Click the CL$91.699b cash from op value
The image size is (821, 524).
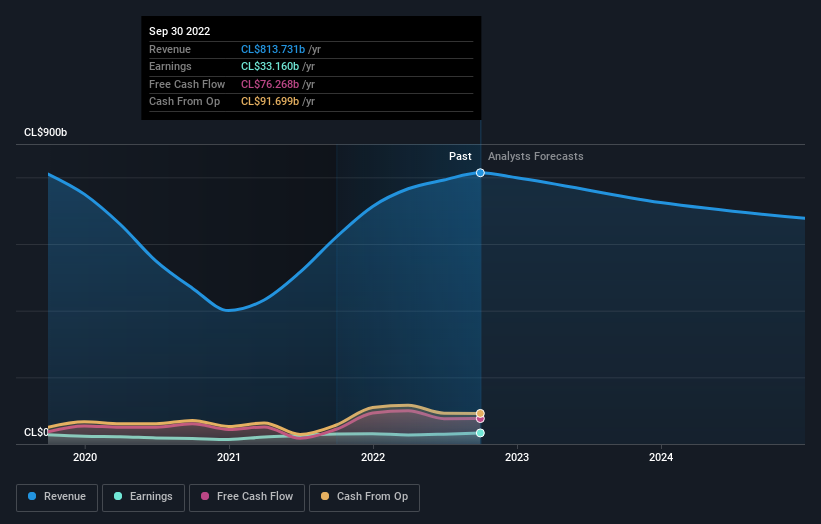click(x=270, y=102)
